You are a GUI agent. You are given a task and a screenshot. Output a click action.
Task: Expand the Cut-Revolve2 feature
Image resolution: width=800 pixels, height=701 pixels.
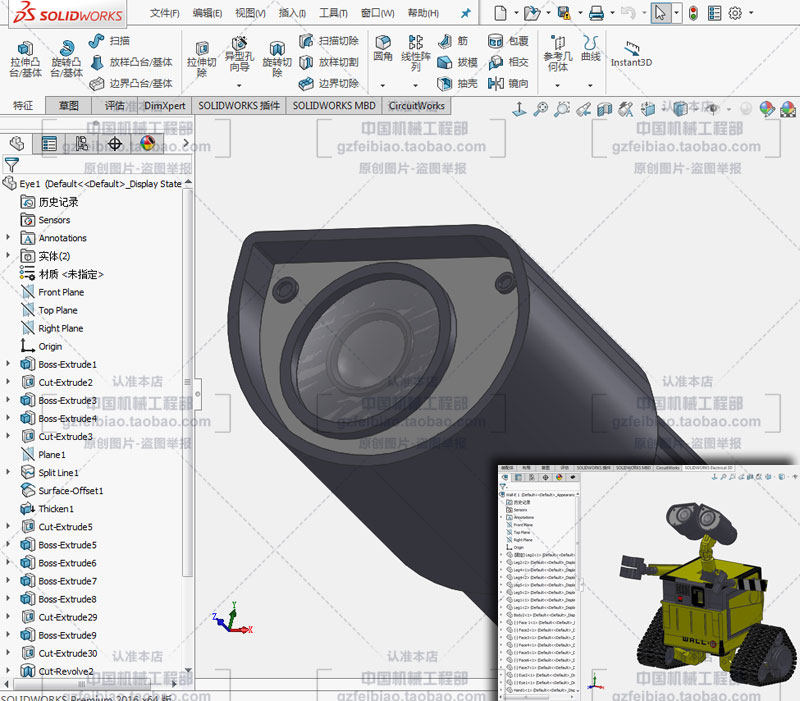coord(8,670)
